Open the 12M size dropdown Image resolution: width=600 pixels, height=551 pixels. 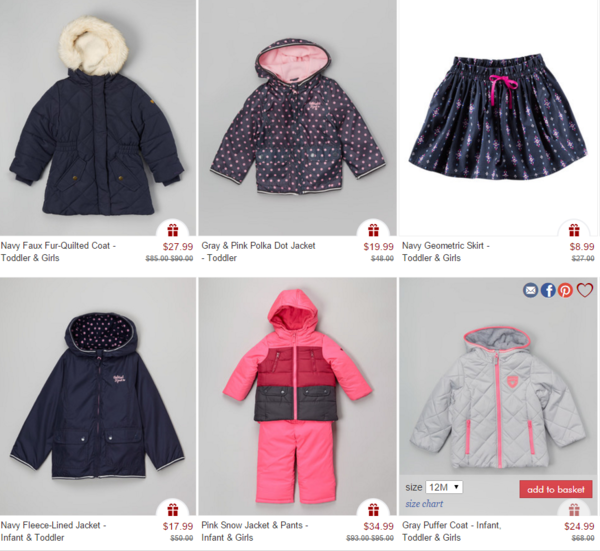click(x=444, y=487)
